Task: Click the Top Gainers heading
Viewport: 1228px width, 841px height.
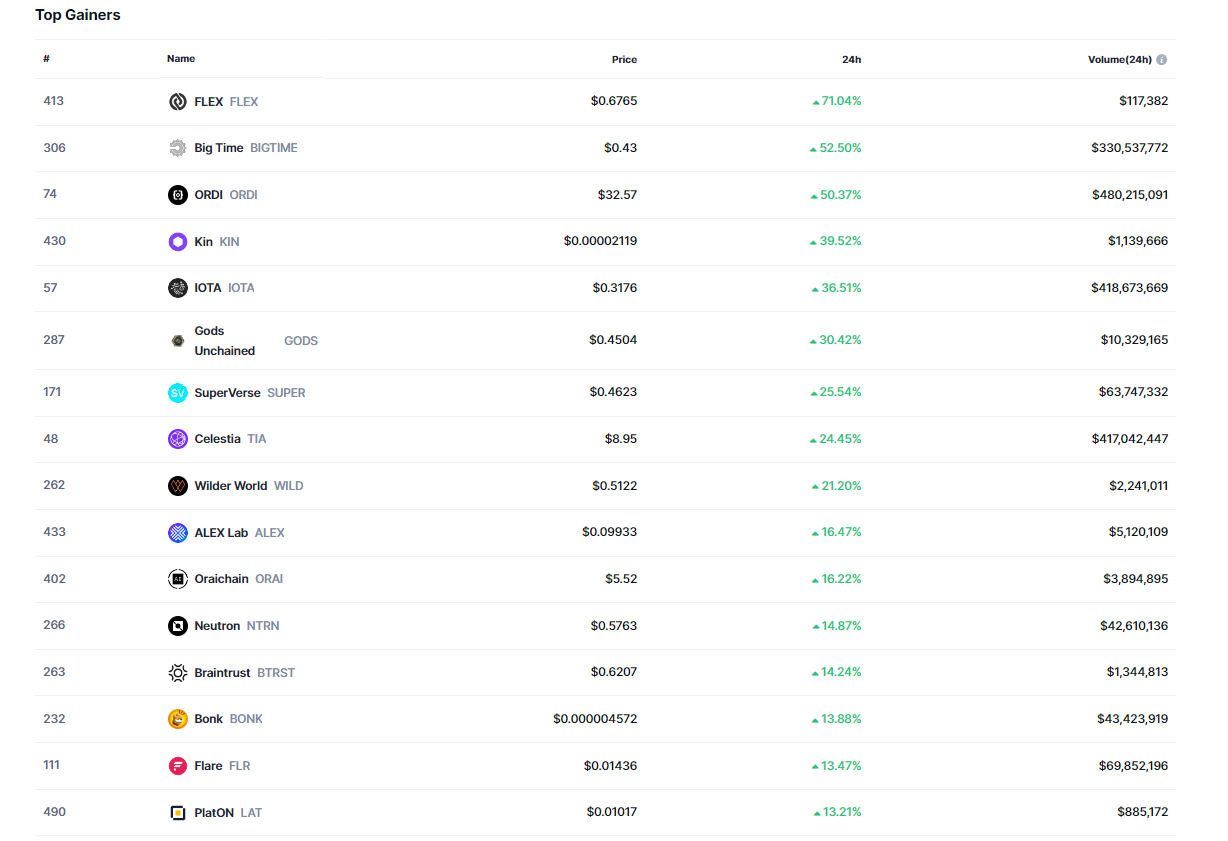Action: 78,15
